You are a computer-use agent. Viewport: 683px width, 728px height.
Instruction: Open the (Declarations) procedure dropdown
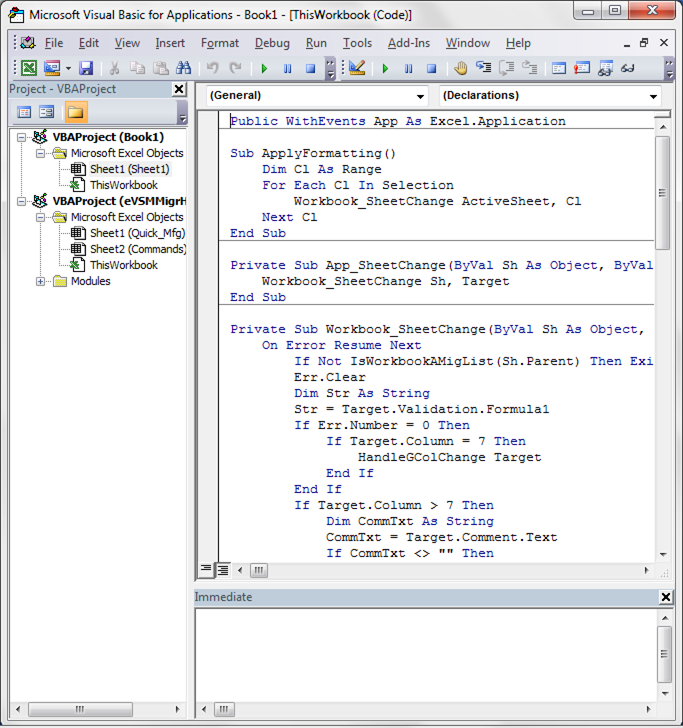[x=653, y=96]
